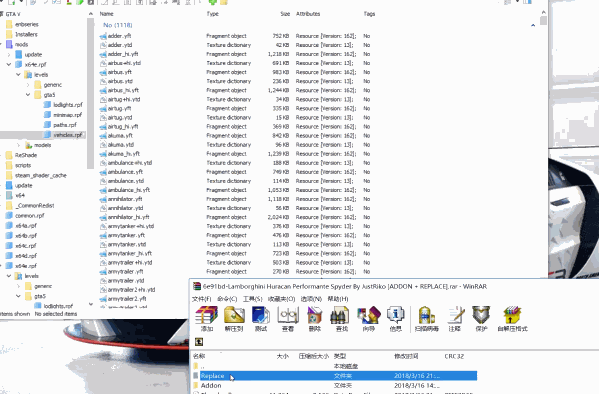This screenshot has height=394, width=599.
Task: Sort OpenIV file list by Attributes column
Action: click(308, 14)
